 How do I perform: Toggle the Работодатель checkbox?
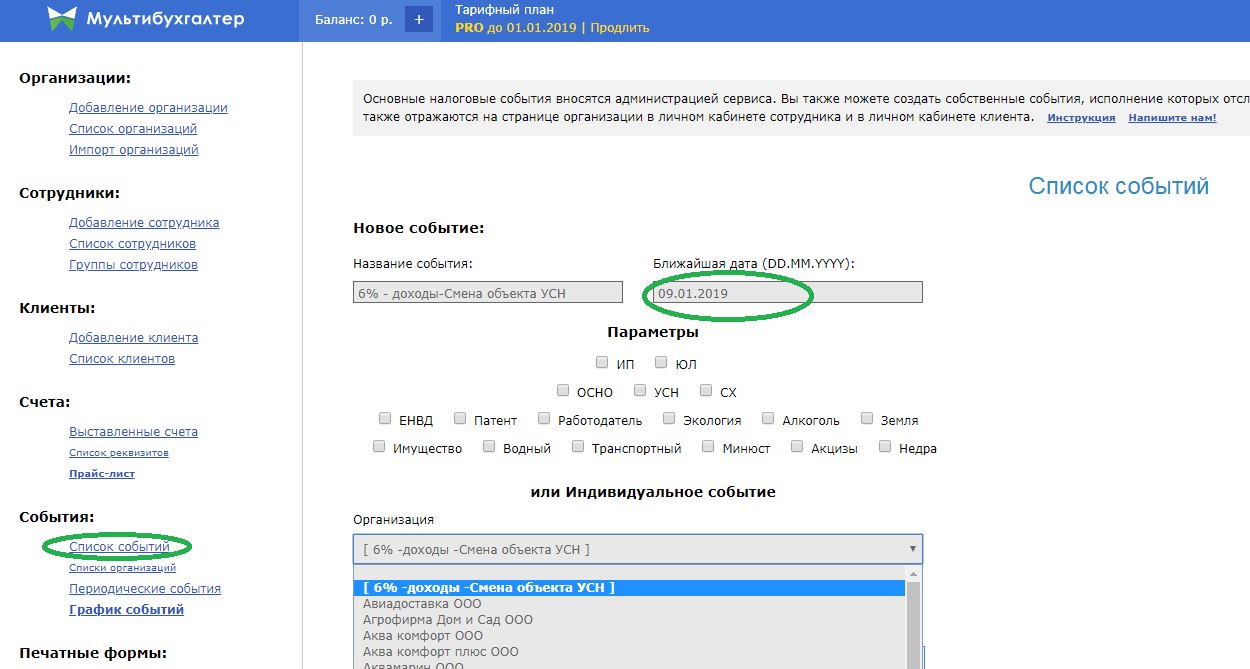pyautogui.click(x=544, y=419)
